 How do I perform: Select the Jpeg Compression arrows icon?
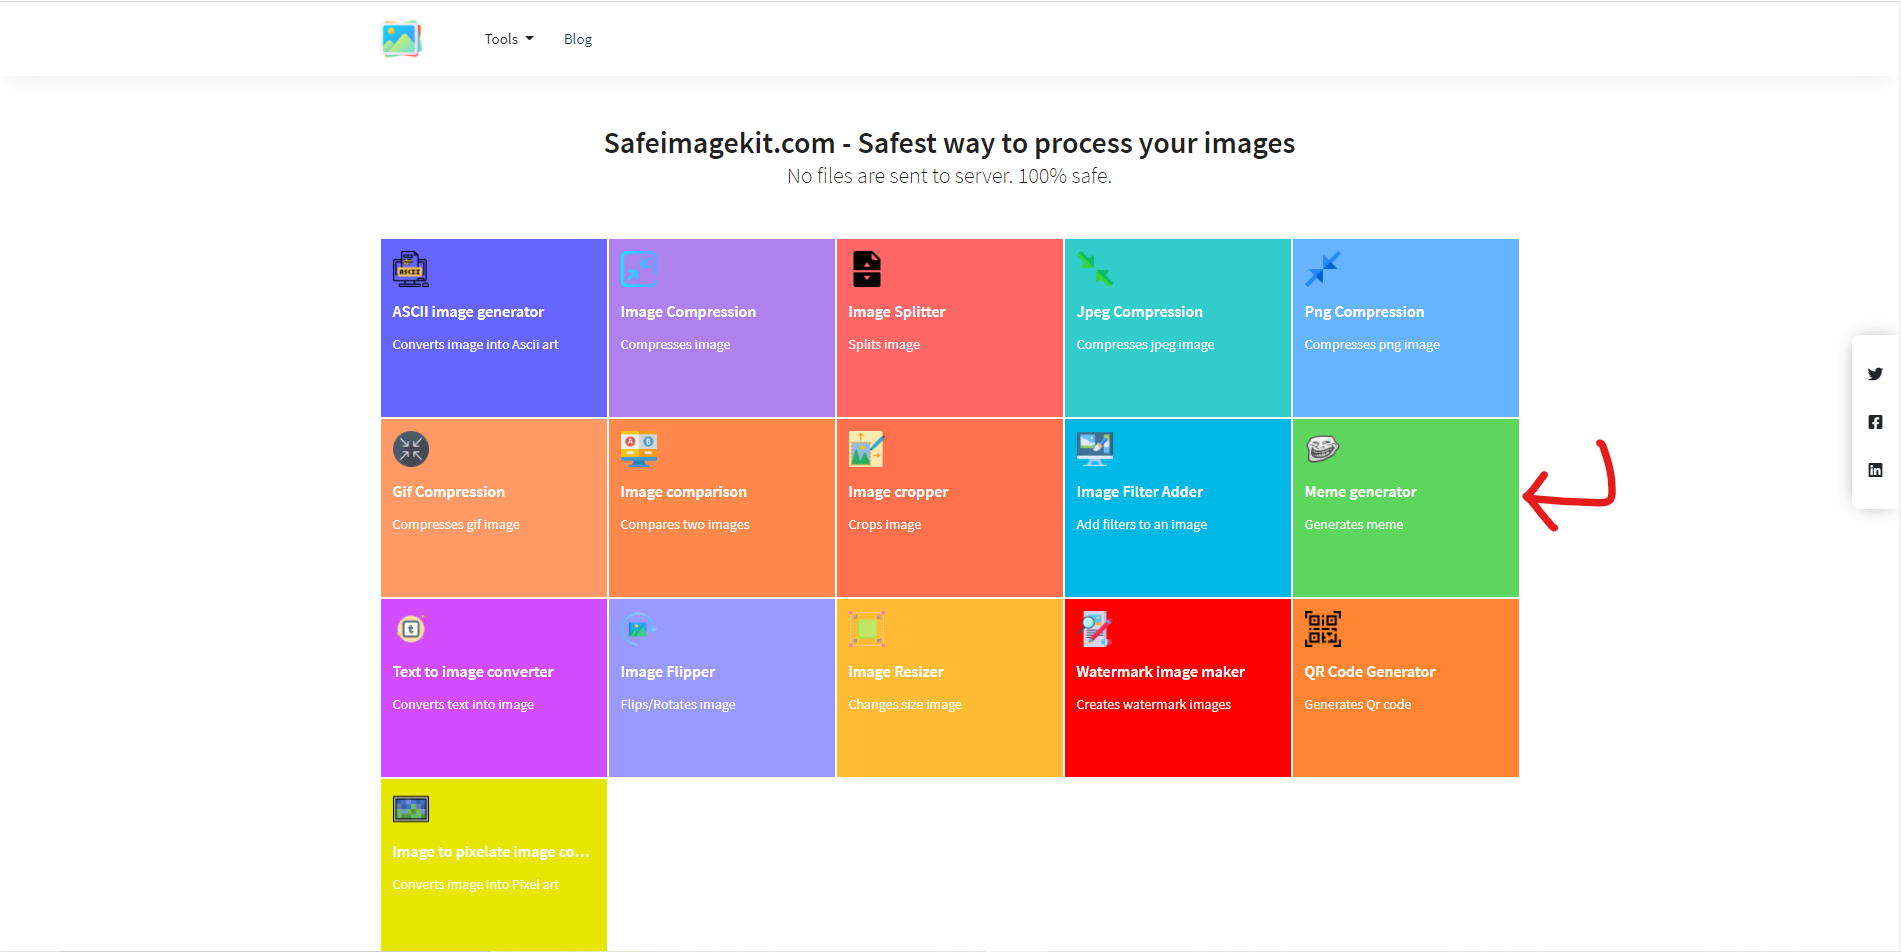tap(1095, 269)
